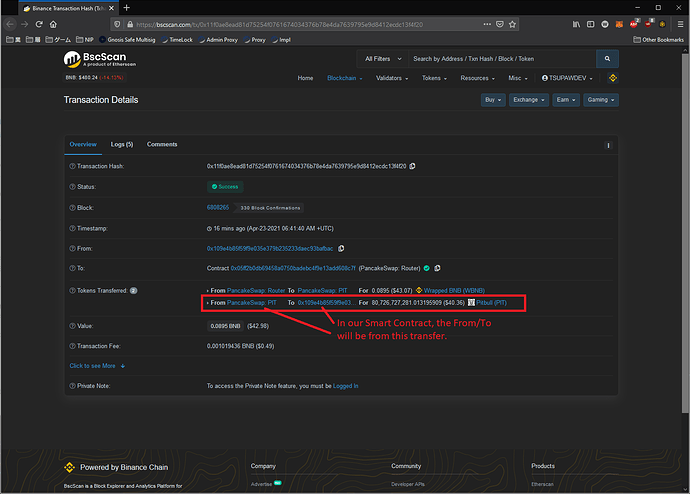The height and width of the screenshot is (494, 690).
Task: Copy the To contract address
Action: click(x=435, y=268)
